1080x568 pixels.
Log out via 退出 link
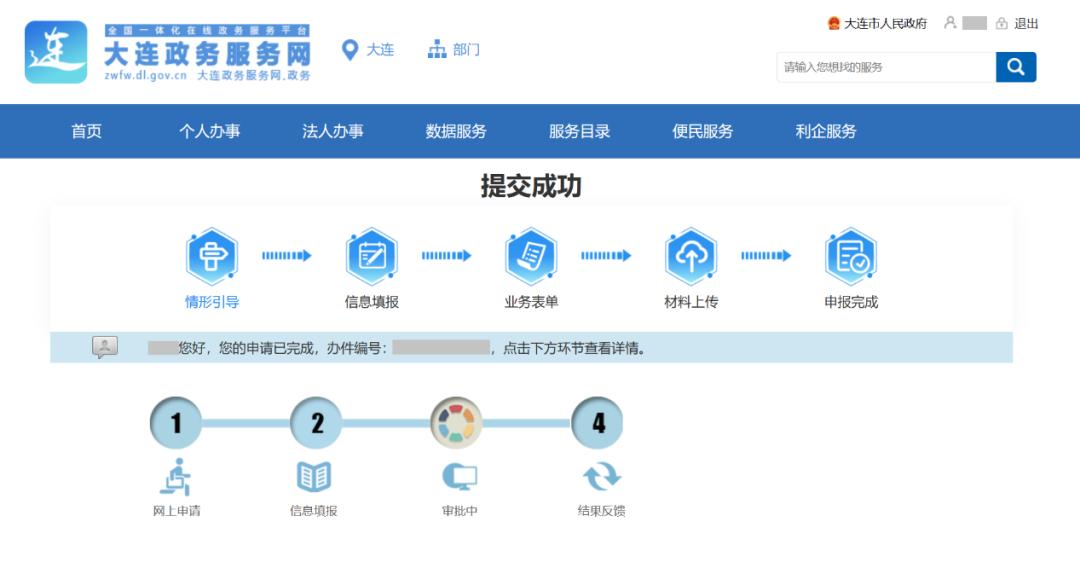[1026, 23]
